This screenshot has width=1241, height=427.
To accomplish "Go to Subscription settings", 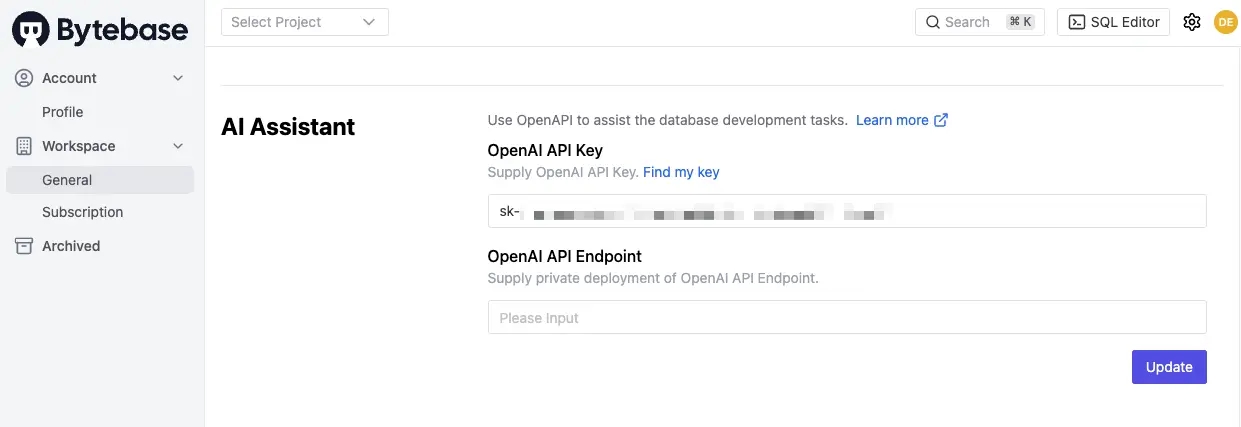I will point(82,212).
